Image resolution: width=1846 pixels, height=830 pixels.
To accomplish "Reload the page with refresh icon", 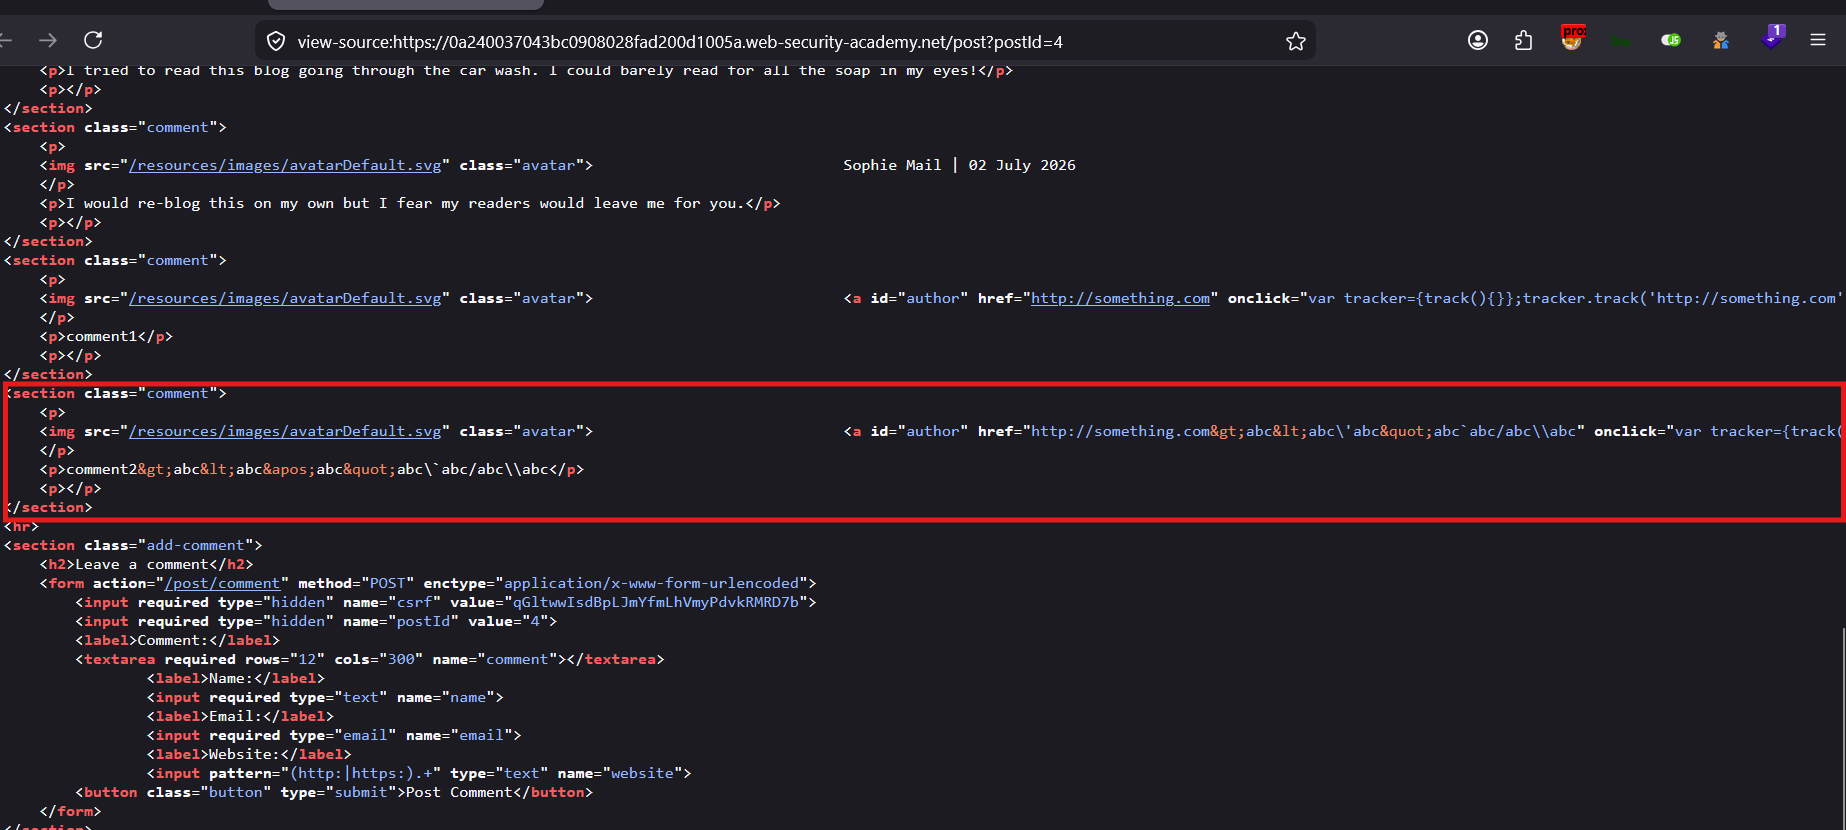I will 93,40.
